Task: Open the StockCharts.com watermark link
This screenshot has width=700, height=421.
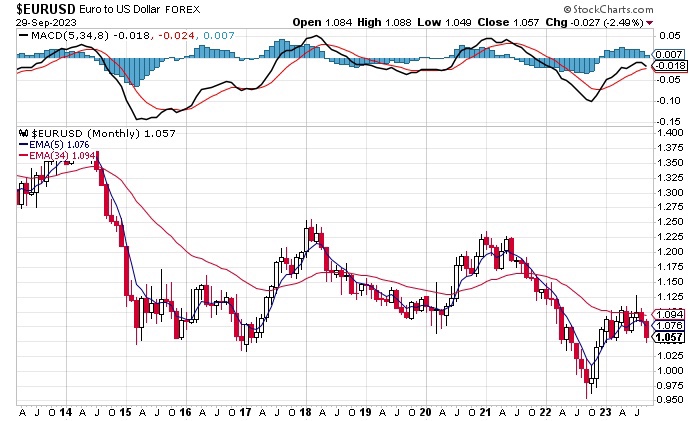Action: (641, 8)
